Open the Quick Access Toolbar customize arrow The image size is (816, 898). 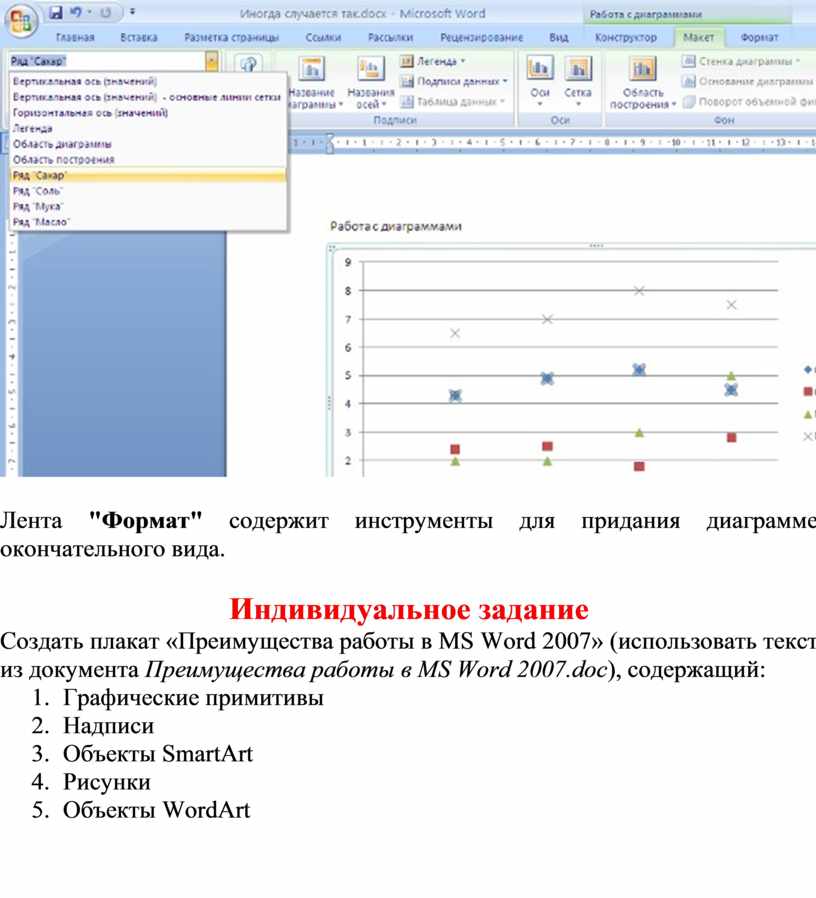pos(132,12)
